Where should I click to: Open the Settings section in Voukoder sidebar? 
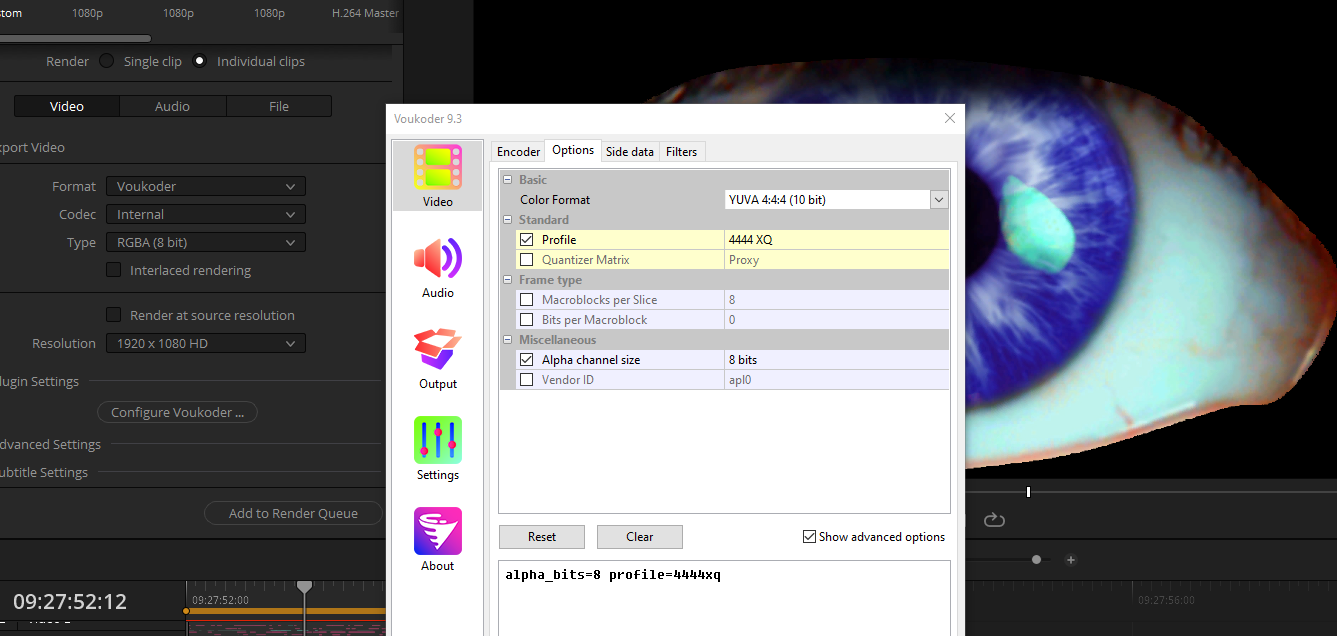click(x=438, y=449)
